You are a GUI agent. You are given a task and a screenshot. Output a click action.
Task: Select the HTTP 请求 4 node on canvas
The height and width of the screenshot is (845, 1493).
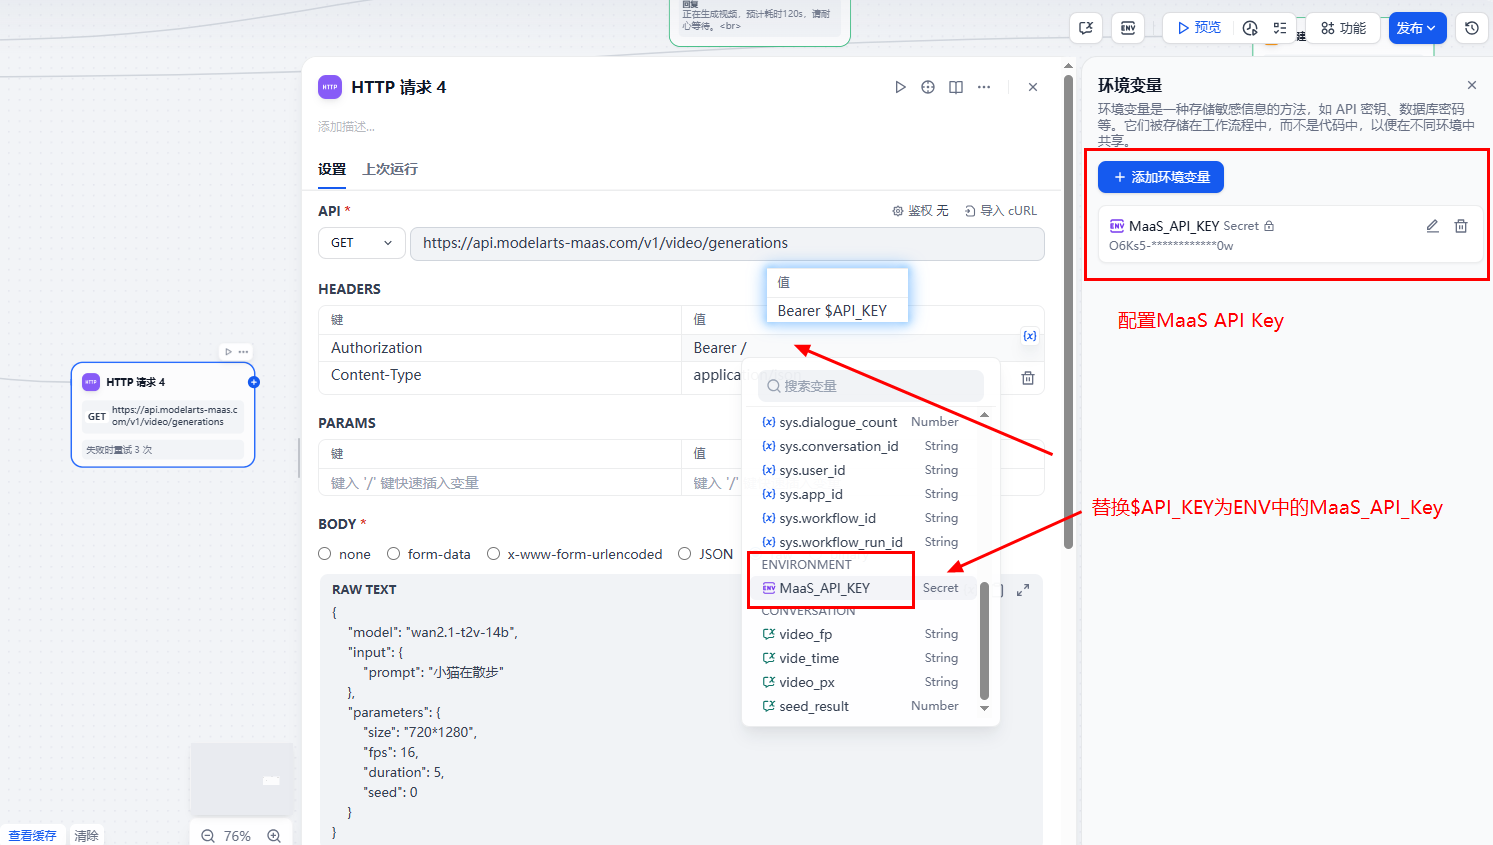point(163,415)
